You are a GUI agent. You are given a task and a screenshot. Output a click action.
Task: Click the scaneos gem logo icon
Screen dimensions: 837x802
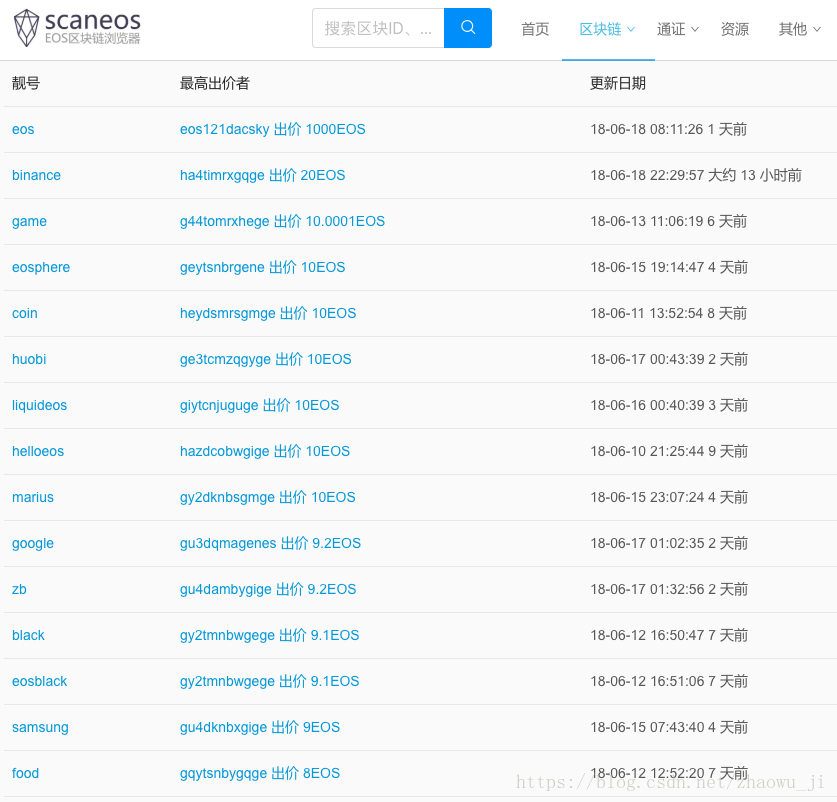tap(26, 28)
